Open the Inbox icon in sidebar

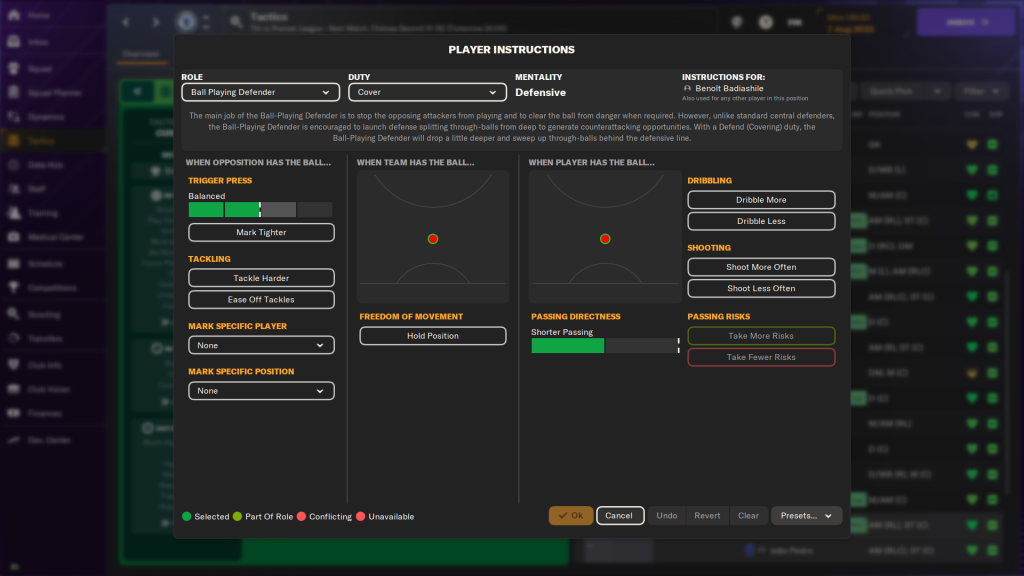click(x=15, y=42)
